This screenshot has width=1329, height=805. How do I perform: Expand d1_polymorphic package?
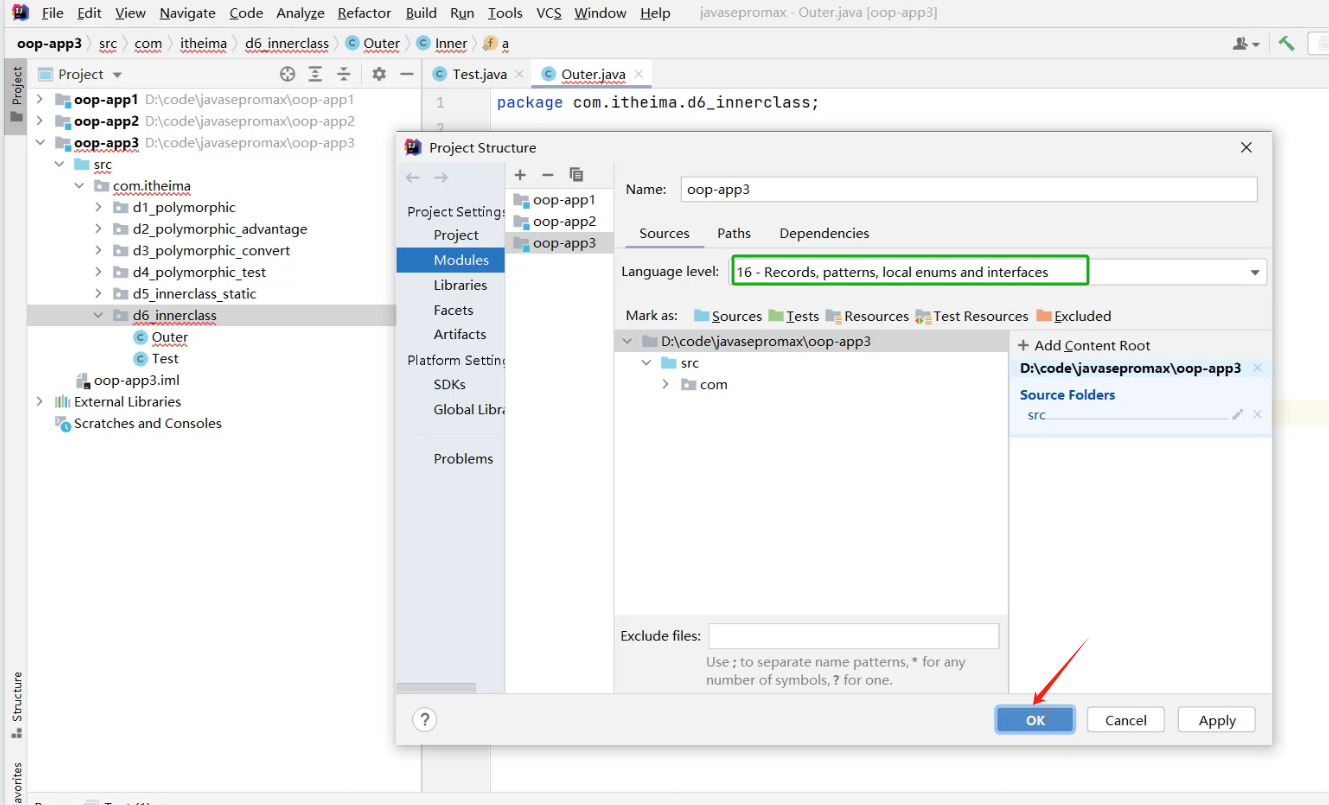coord(98,208)
